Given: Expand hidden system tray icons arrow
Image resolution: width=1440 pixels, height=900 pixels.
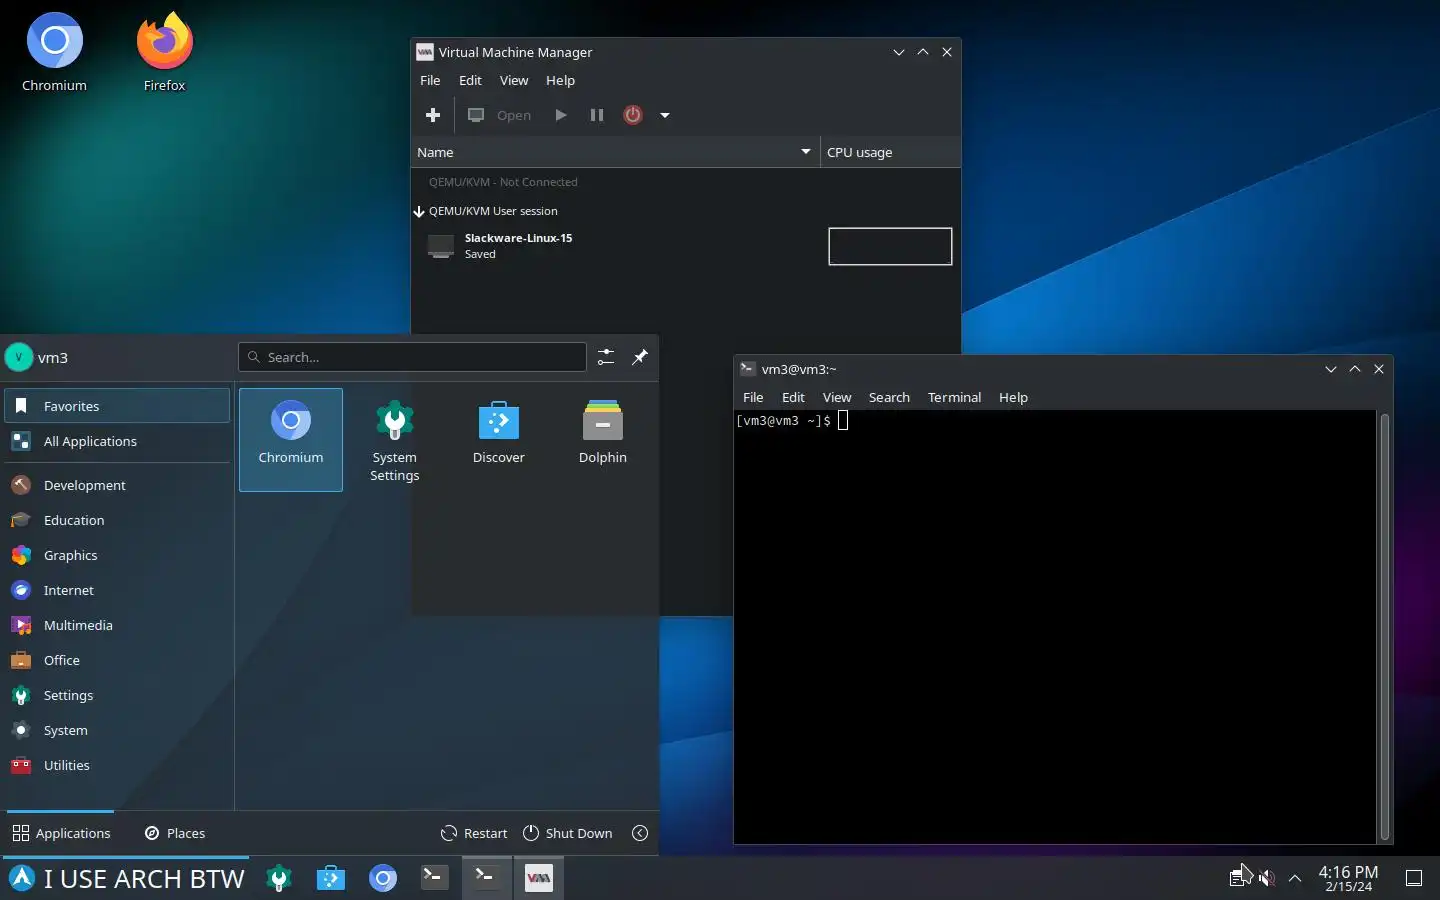Looking at the screenshot, I should (x=1295, y=878).
